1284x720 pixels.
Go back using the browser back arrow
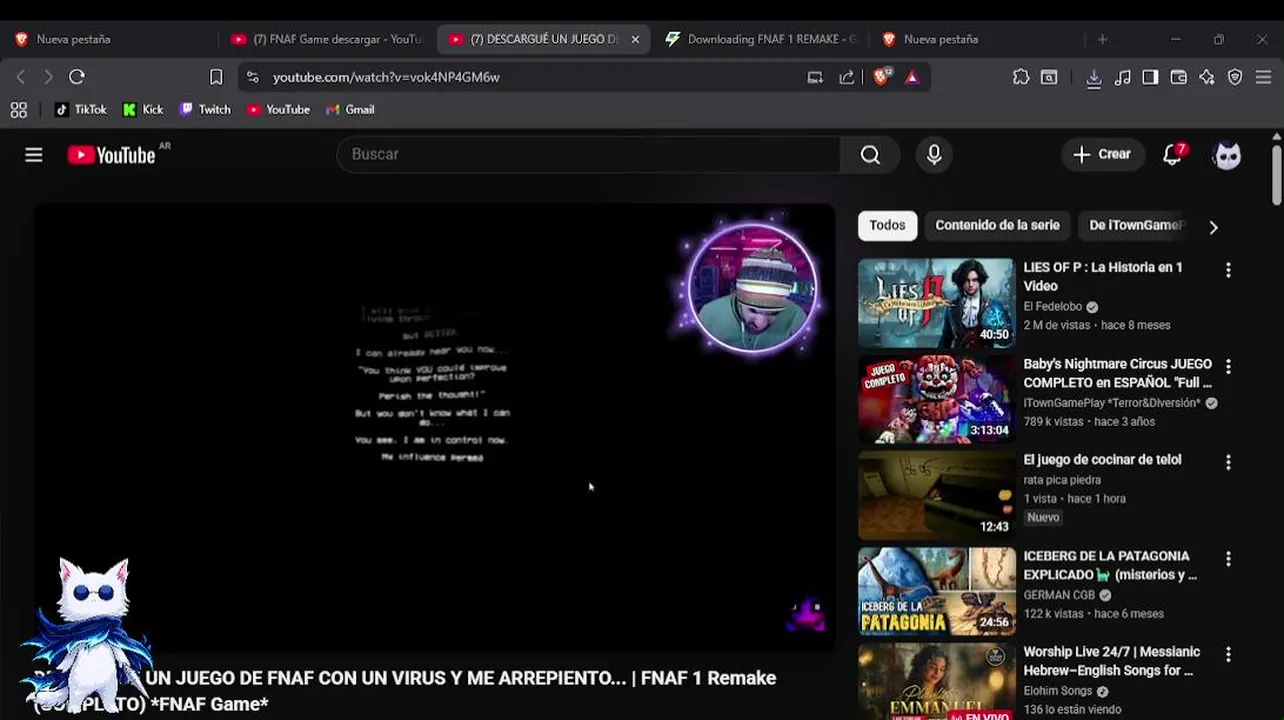point(21,77)
